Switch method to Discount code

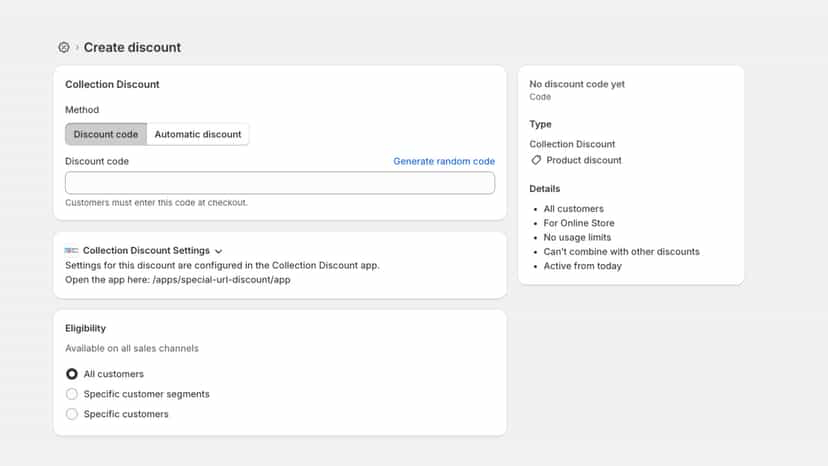coord(106,134)
